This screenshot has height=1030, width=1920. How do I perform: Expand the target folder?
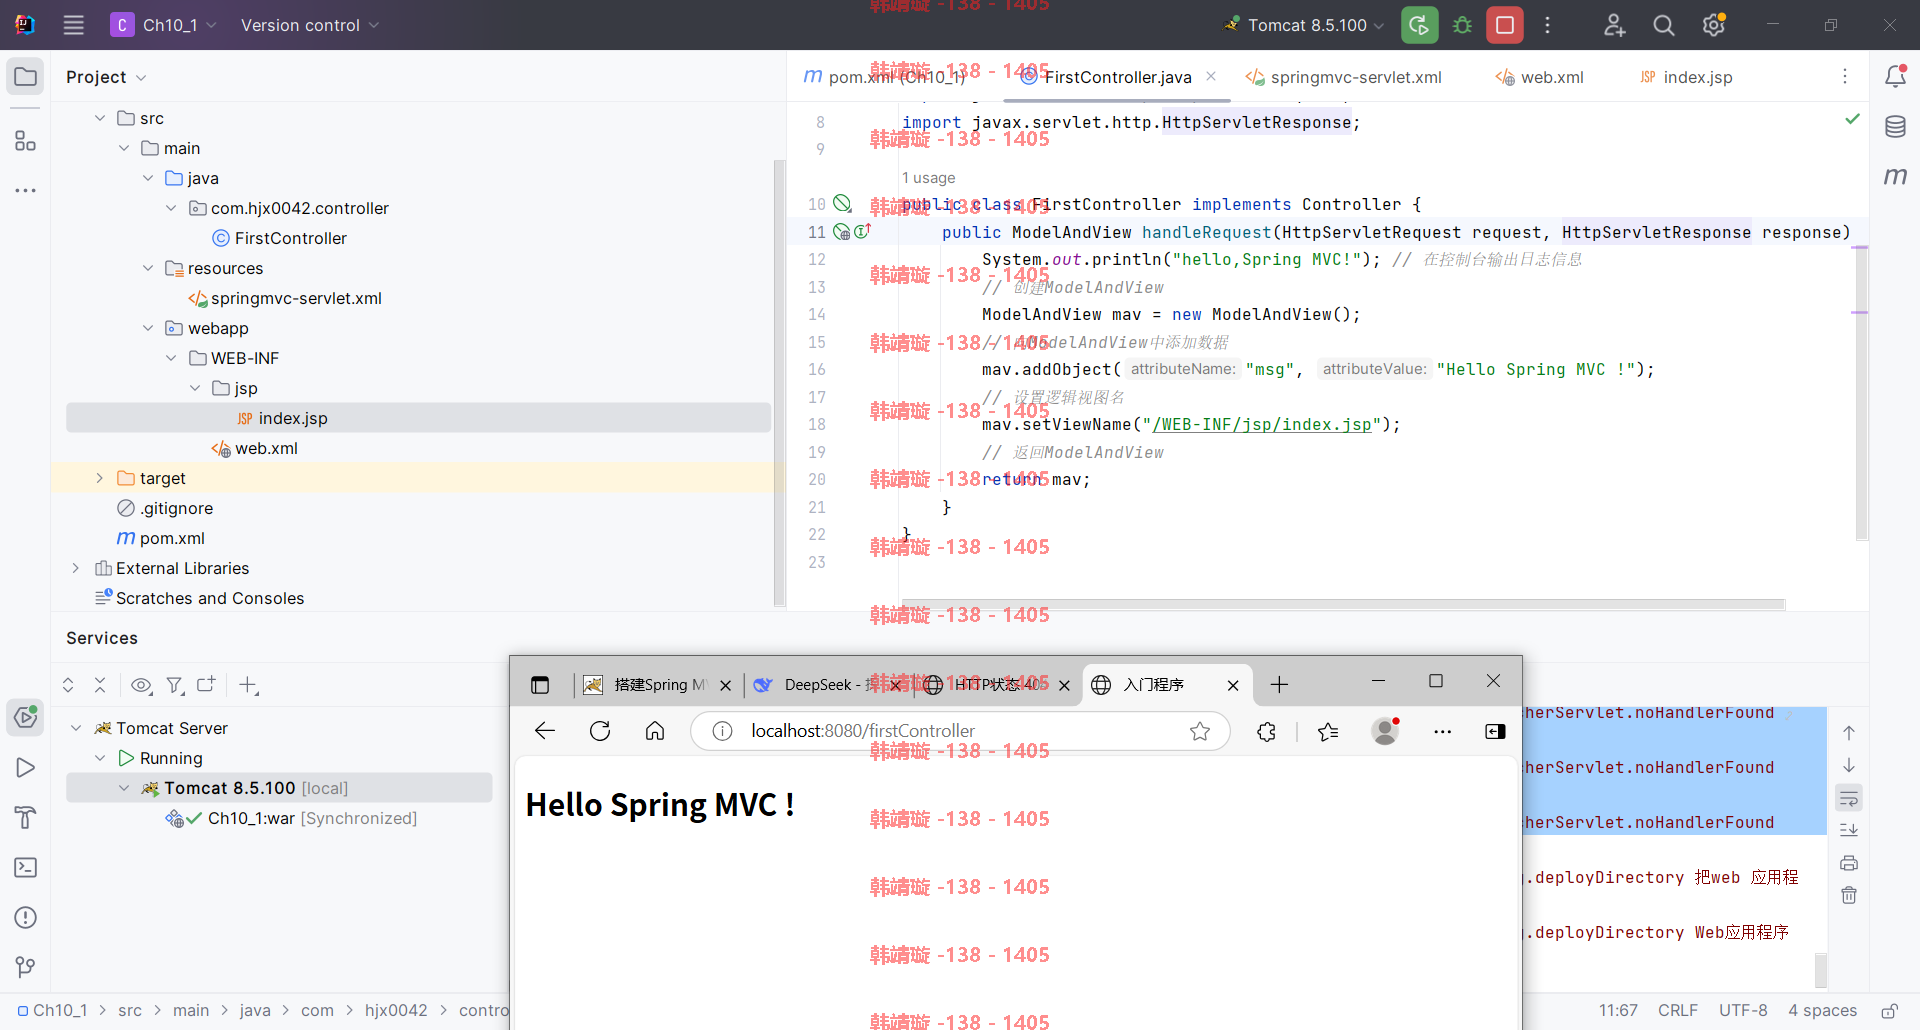(100, 478)
